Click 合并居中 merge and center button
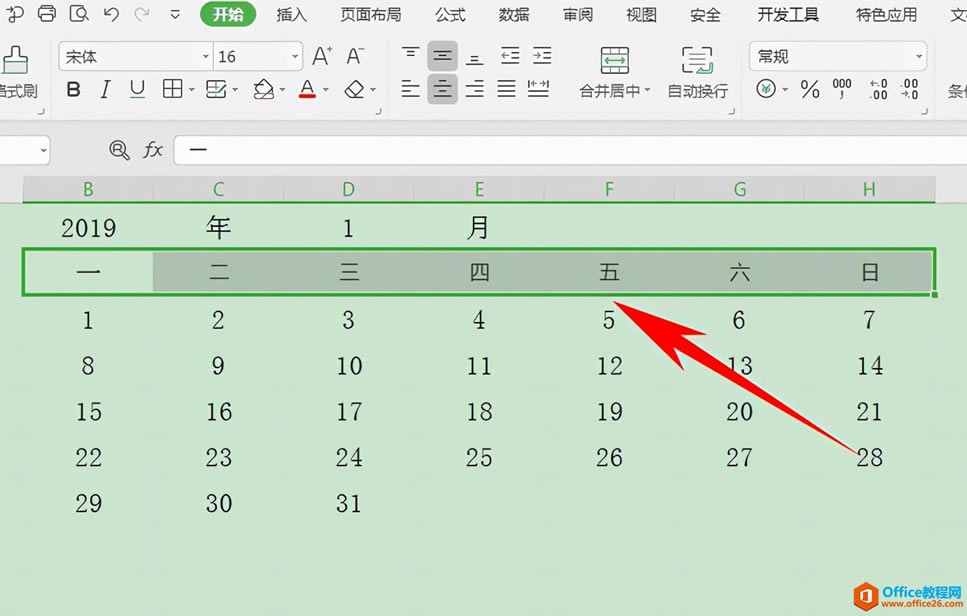This screenshot has width=967, height=616. coord(615,72)
